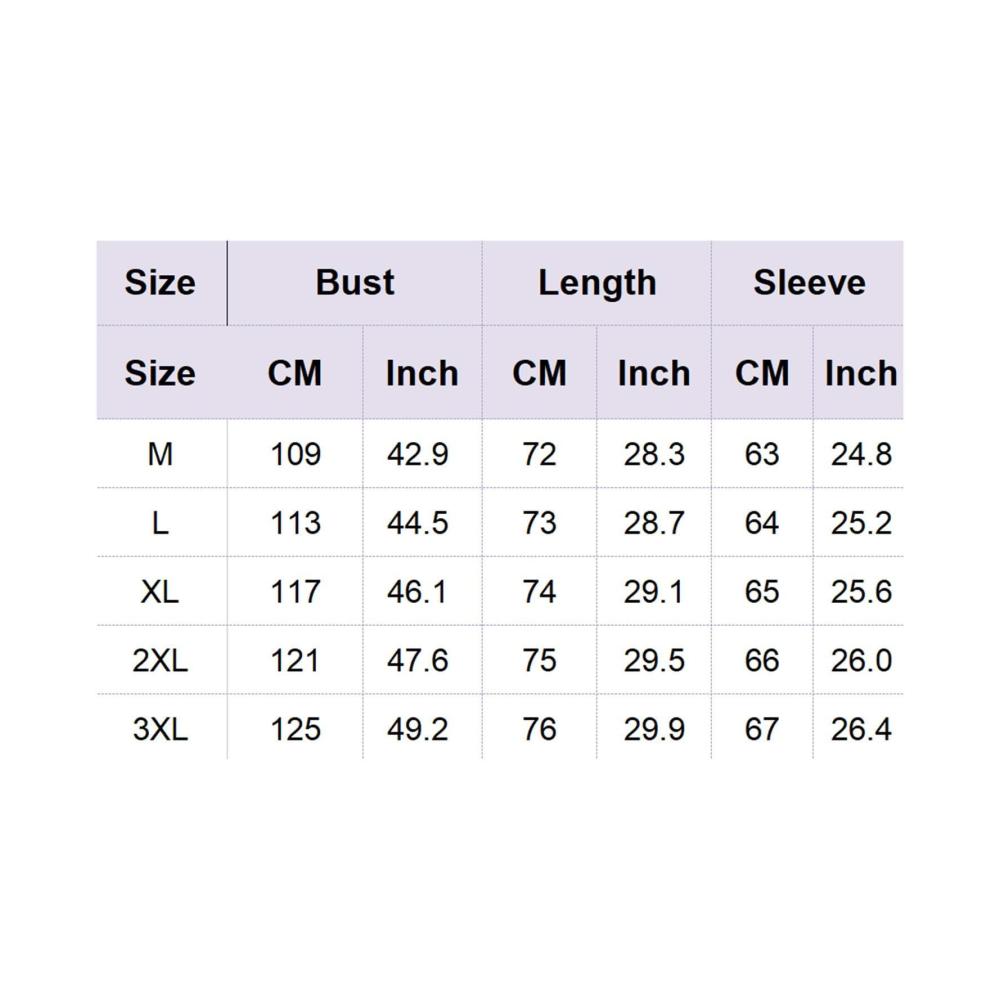
Task: Click the 125 bust CM cell
Action: click(x=295, y=729)
